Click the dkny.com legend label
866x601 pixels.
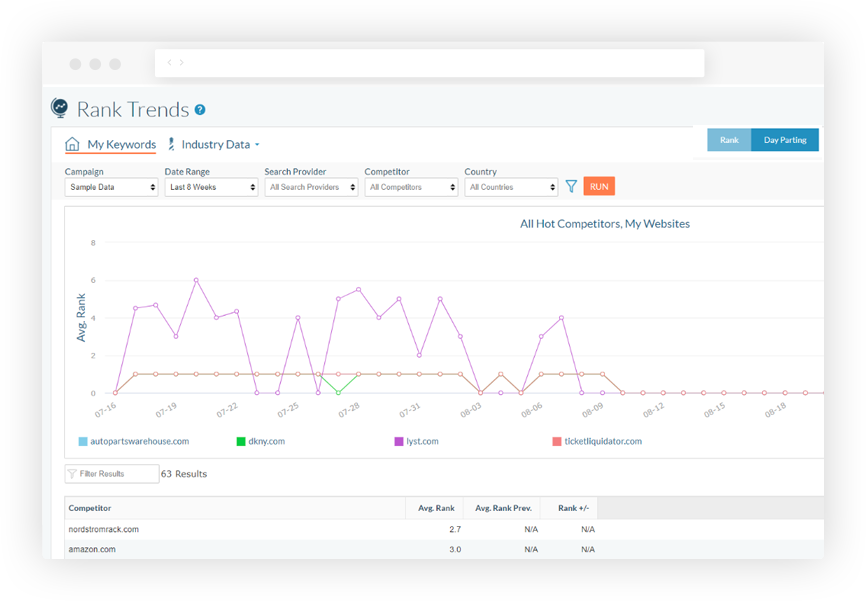pyautogui.click(x=267, y=441)
